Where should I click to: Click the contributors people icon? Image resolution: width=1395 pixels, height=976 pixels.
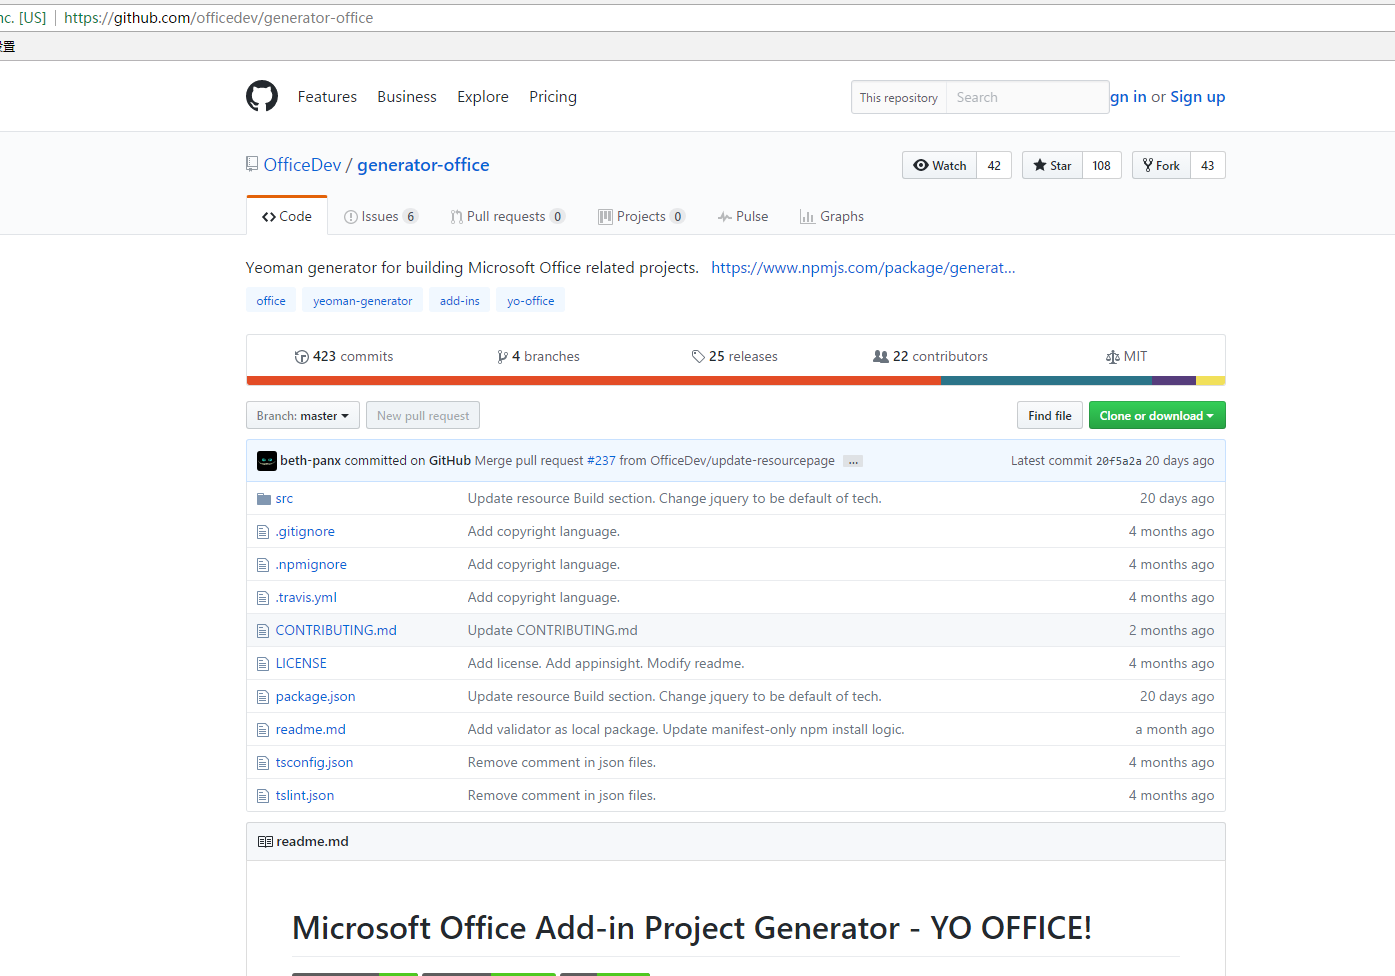(x=881, y=356)
